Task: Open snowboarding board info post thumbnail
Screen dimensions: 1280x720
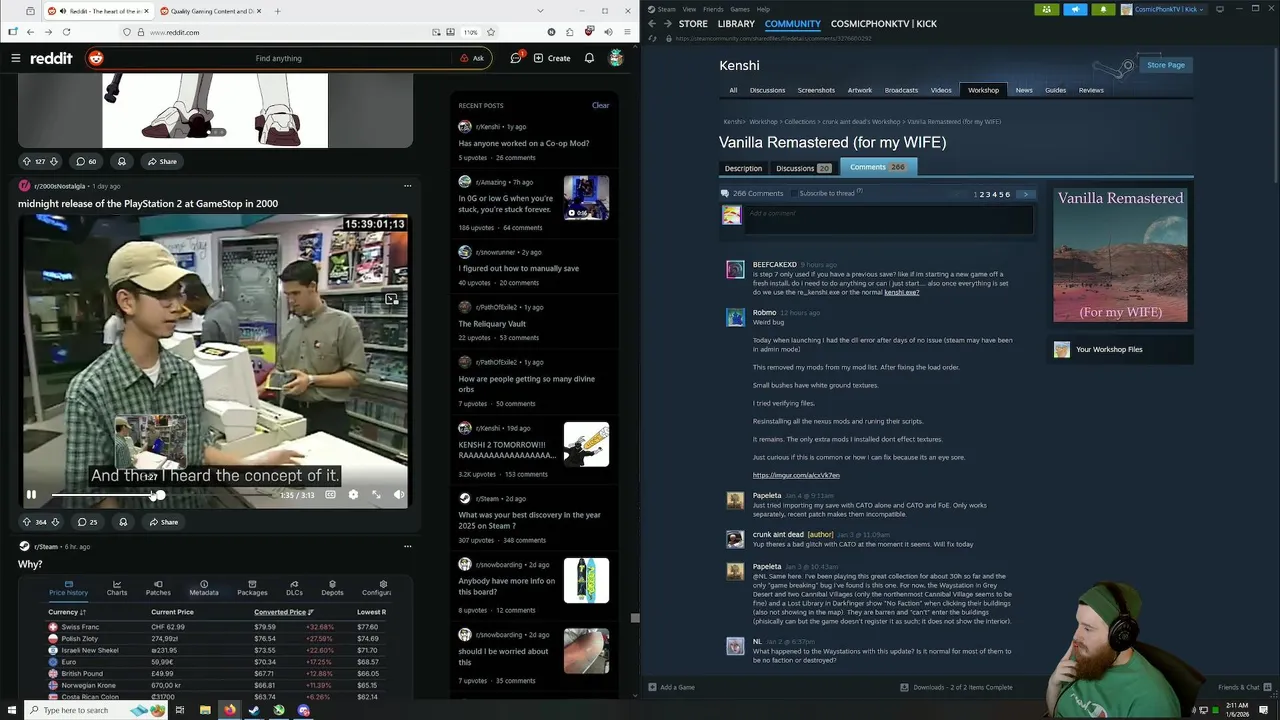Action: click(x=586, y=580)
